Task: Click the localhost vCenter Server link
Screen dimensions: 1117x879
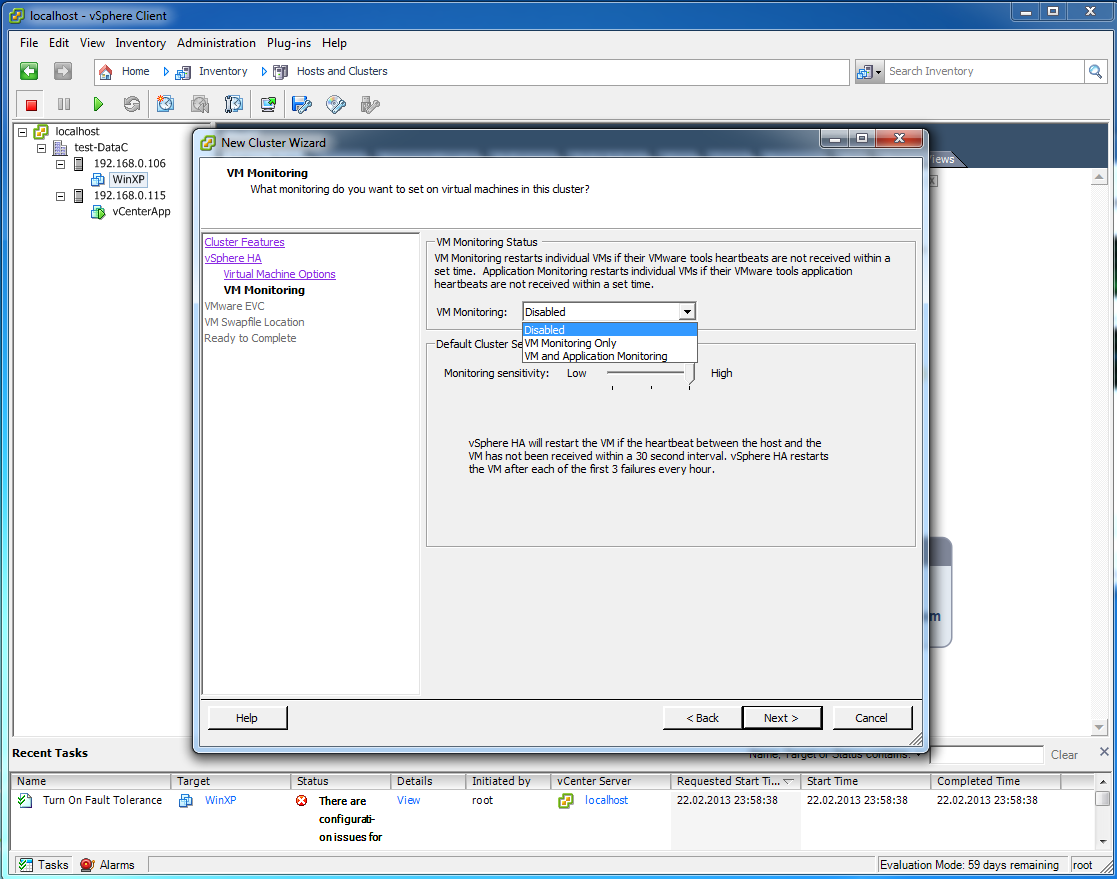Action: pos(607,800)
